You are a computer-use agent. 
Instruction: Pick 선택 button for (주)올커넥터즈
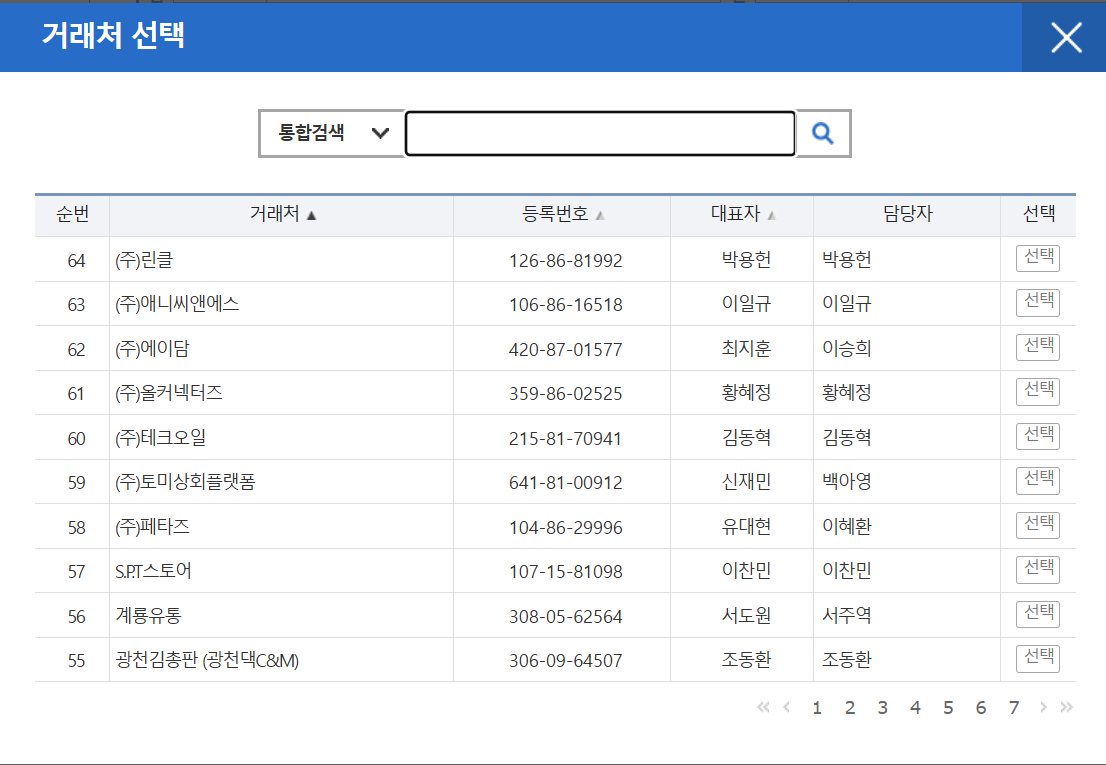[1038, 391]
